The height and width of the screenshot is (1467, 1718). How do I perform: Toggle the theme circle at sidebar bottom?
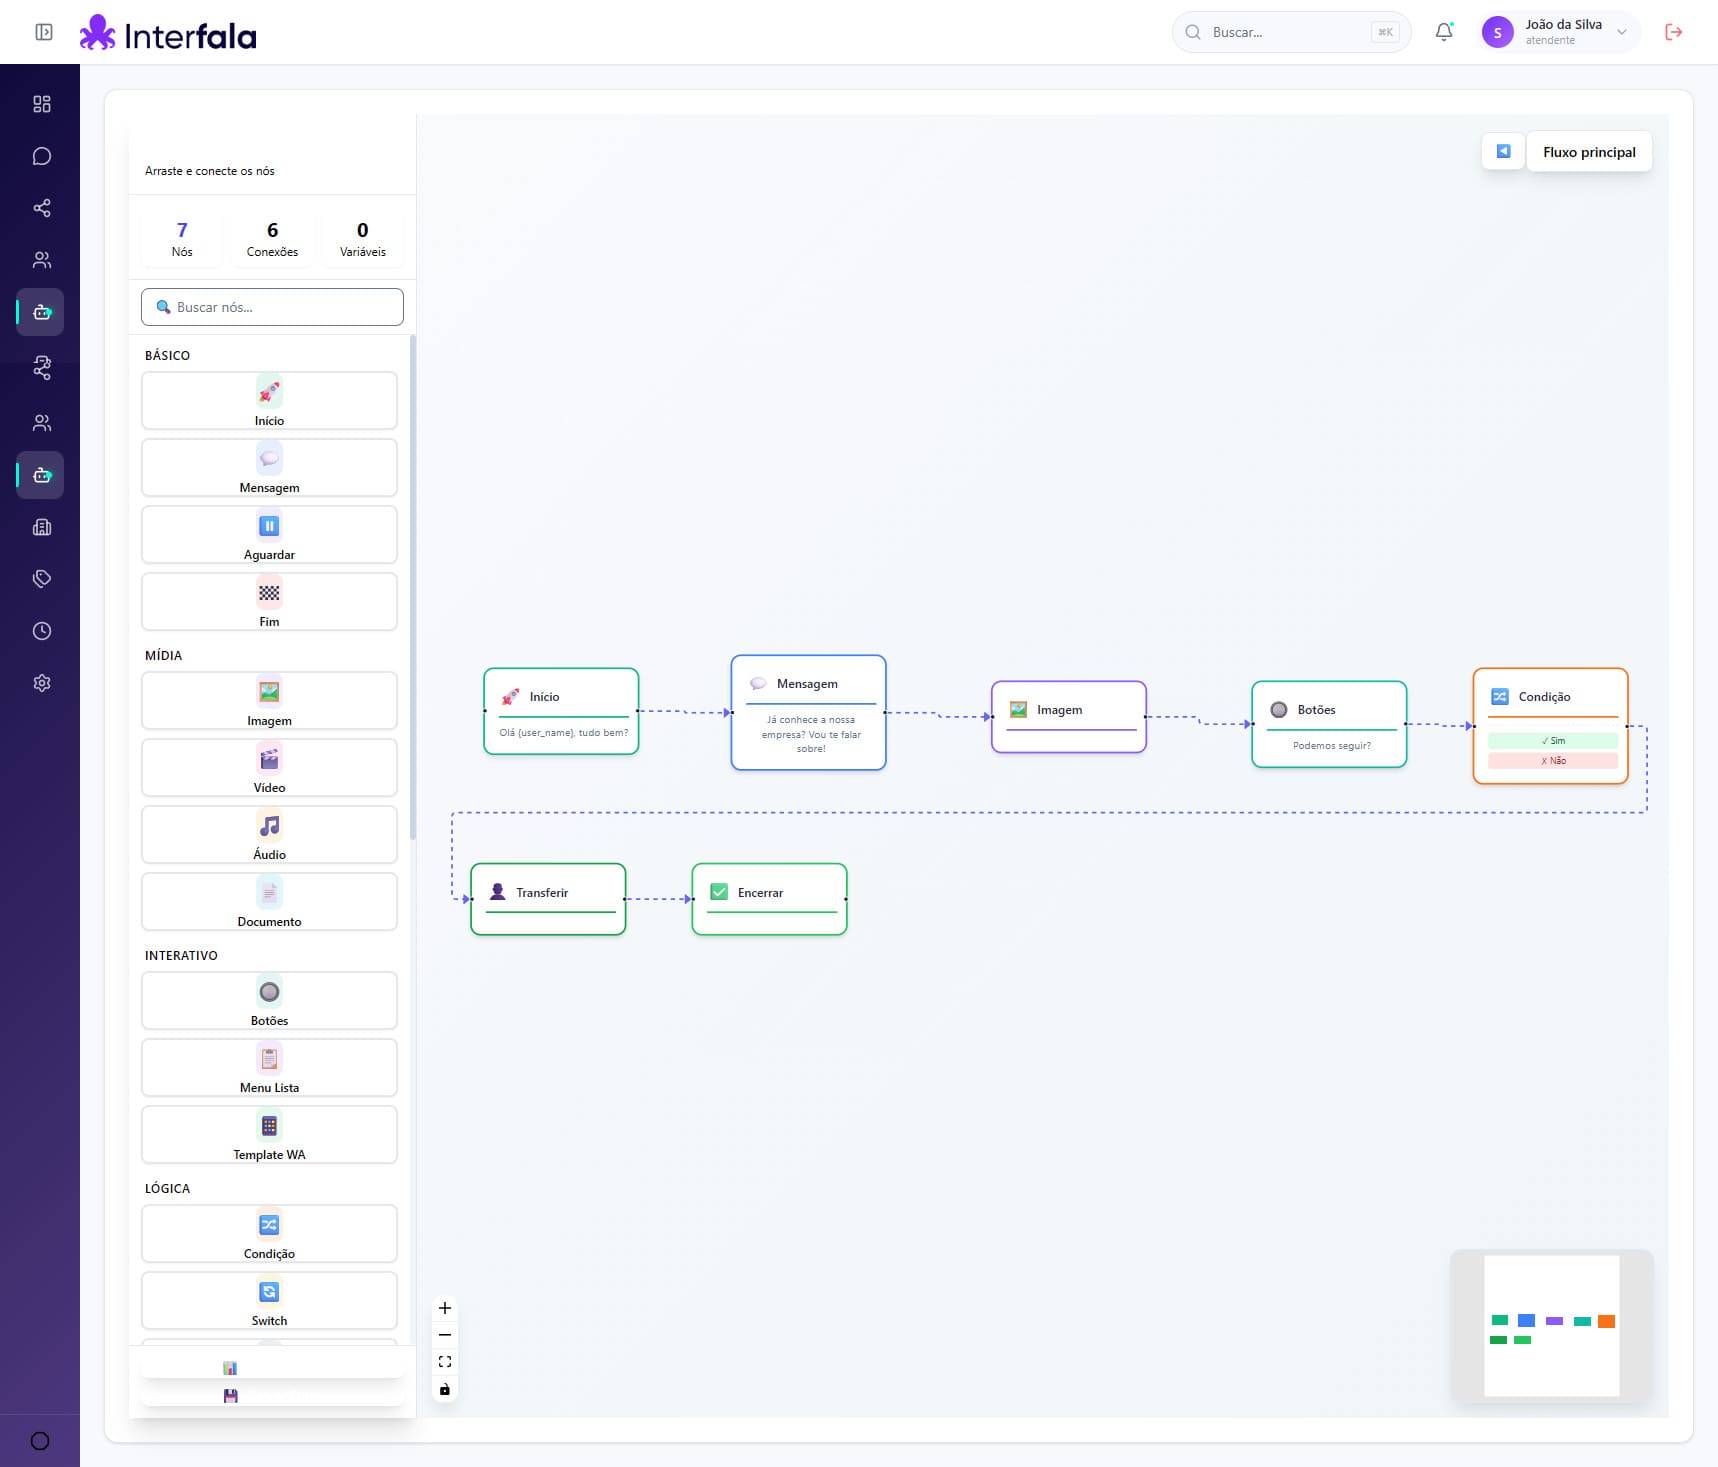(x=40, y=1441)
